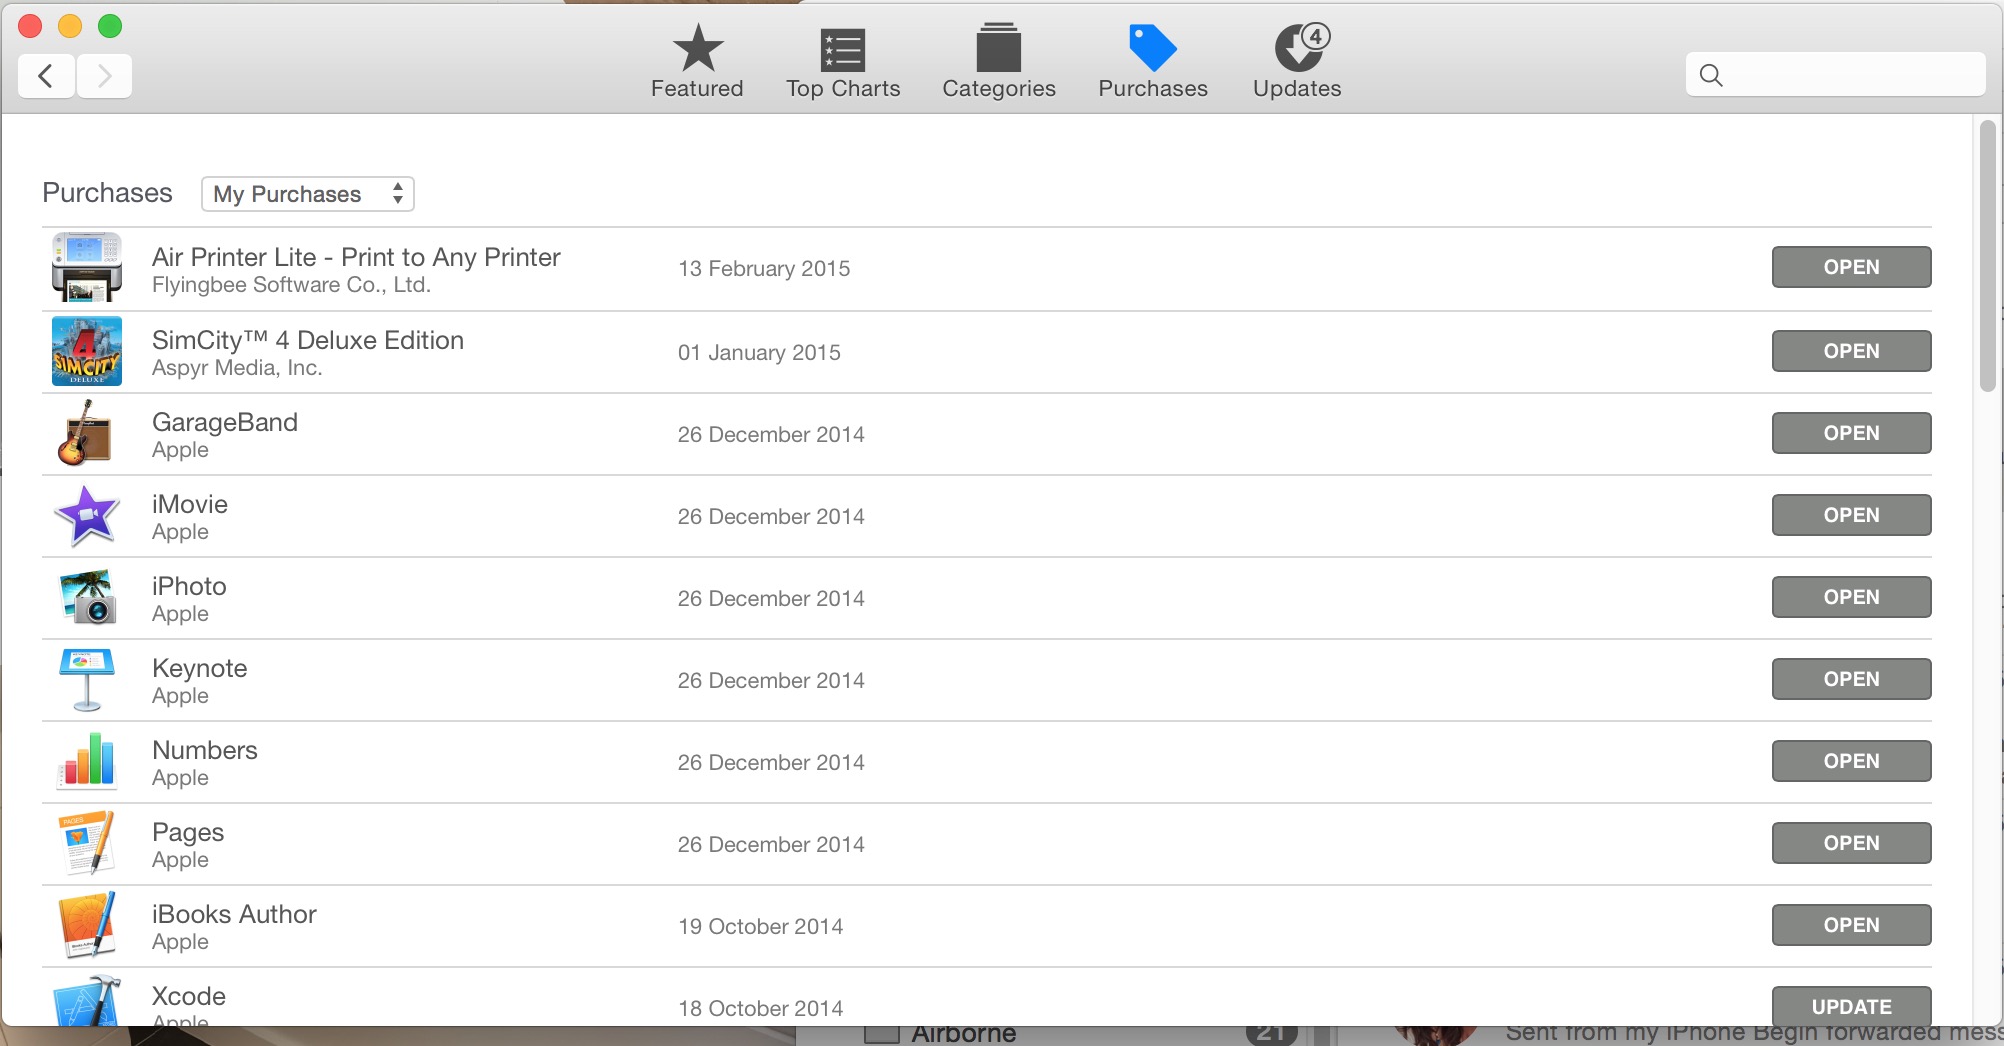Click the SimCity 4 Deluxe app icon

pyautogui.click(x=87, y=351)
